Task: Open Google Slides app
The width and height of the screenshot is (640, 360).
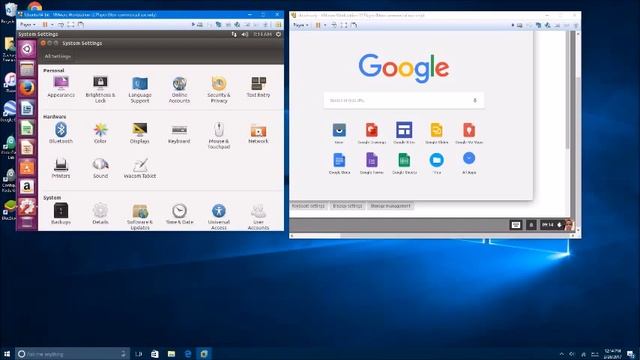Action: [x=436, y=133]
